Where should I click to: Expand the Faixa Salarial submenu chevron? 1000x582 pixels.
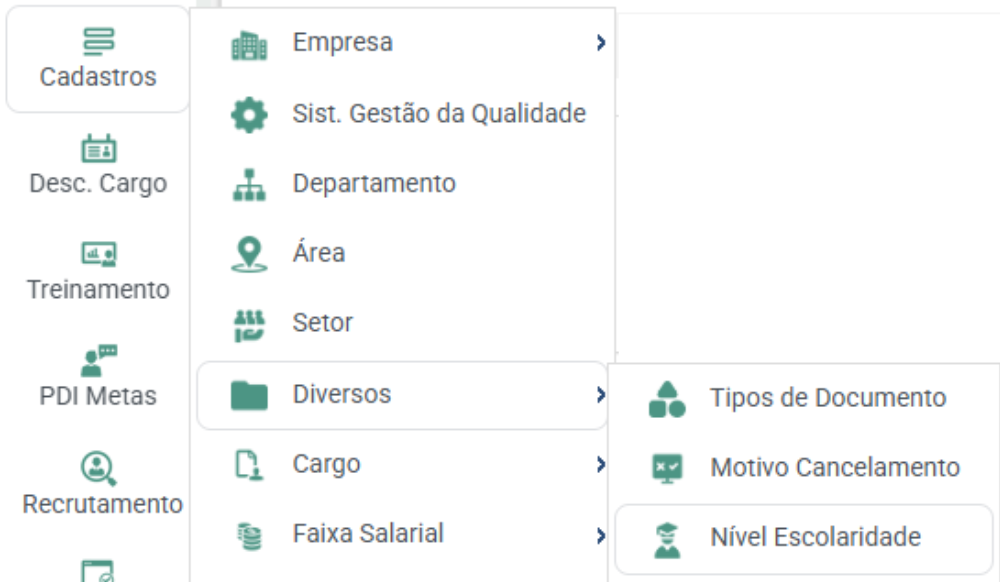tap(600, 535)
